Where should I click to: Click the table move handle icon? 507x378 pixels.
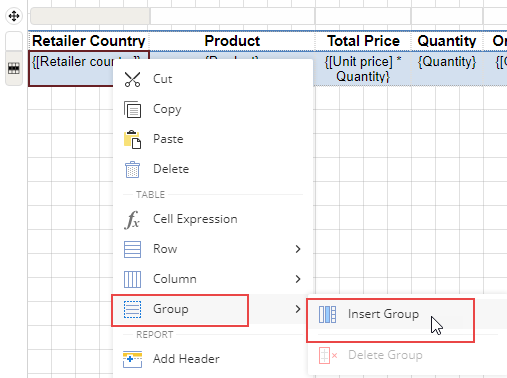14,16
